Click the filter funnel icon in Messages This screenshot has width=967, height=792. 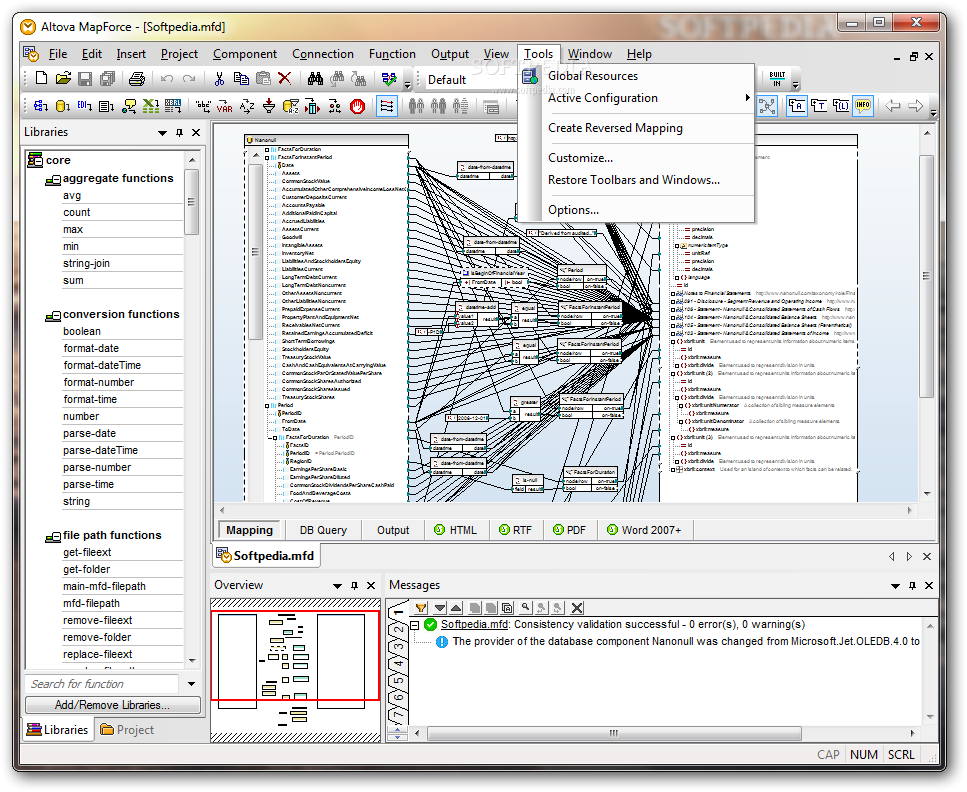(x=421, y=608)
